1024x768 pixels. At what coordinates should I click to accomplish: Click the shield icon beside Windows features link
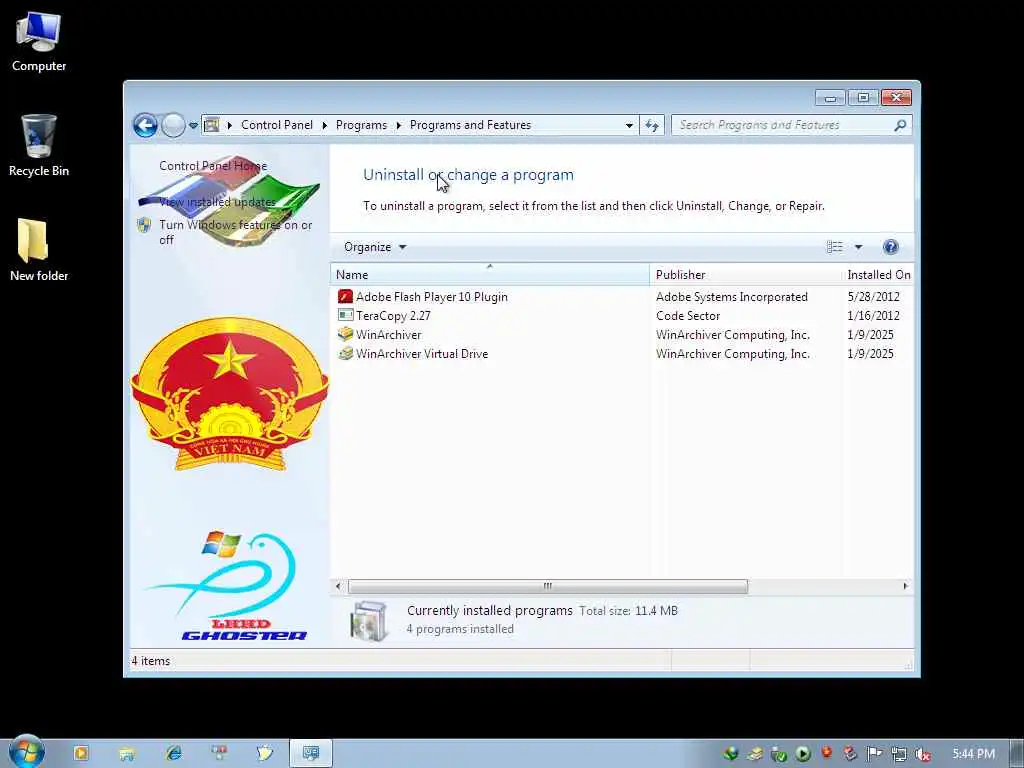[144, 225]
